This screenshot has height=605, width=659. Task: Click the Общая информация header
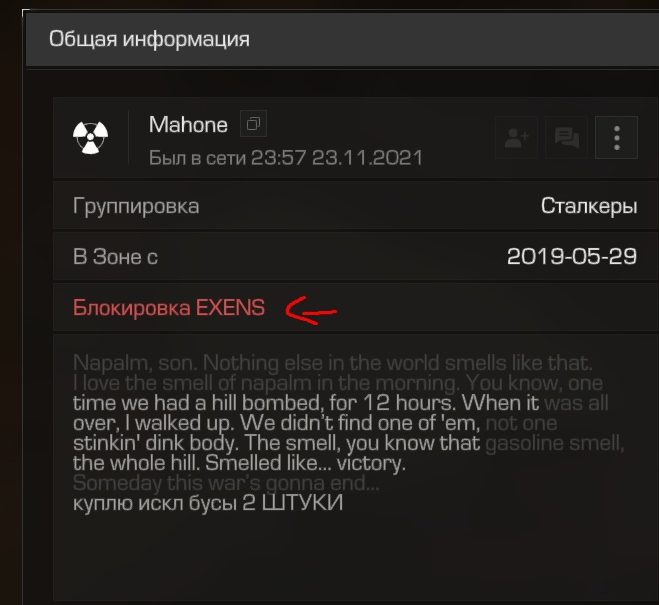149,39
